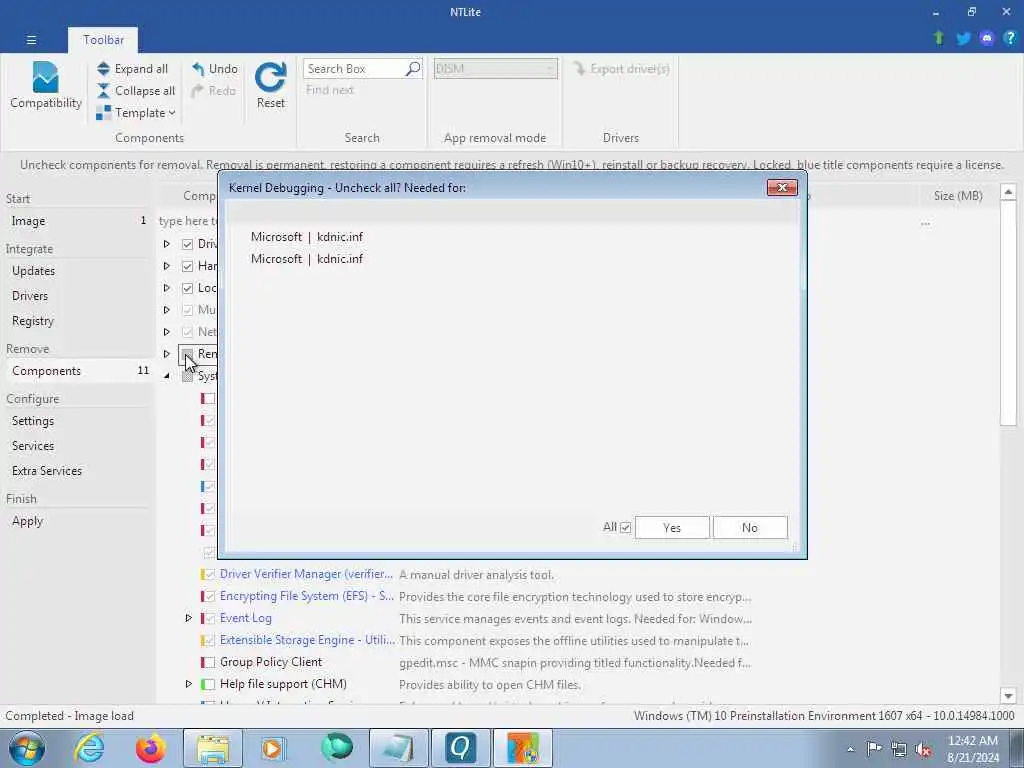Click the Redo button

pos(214,91)
